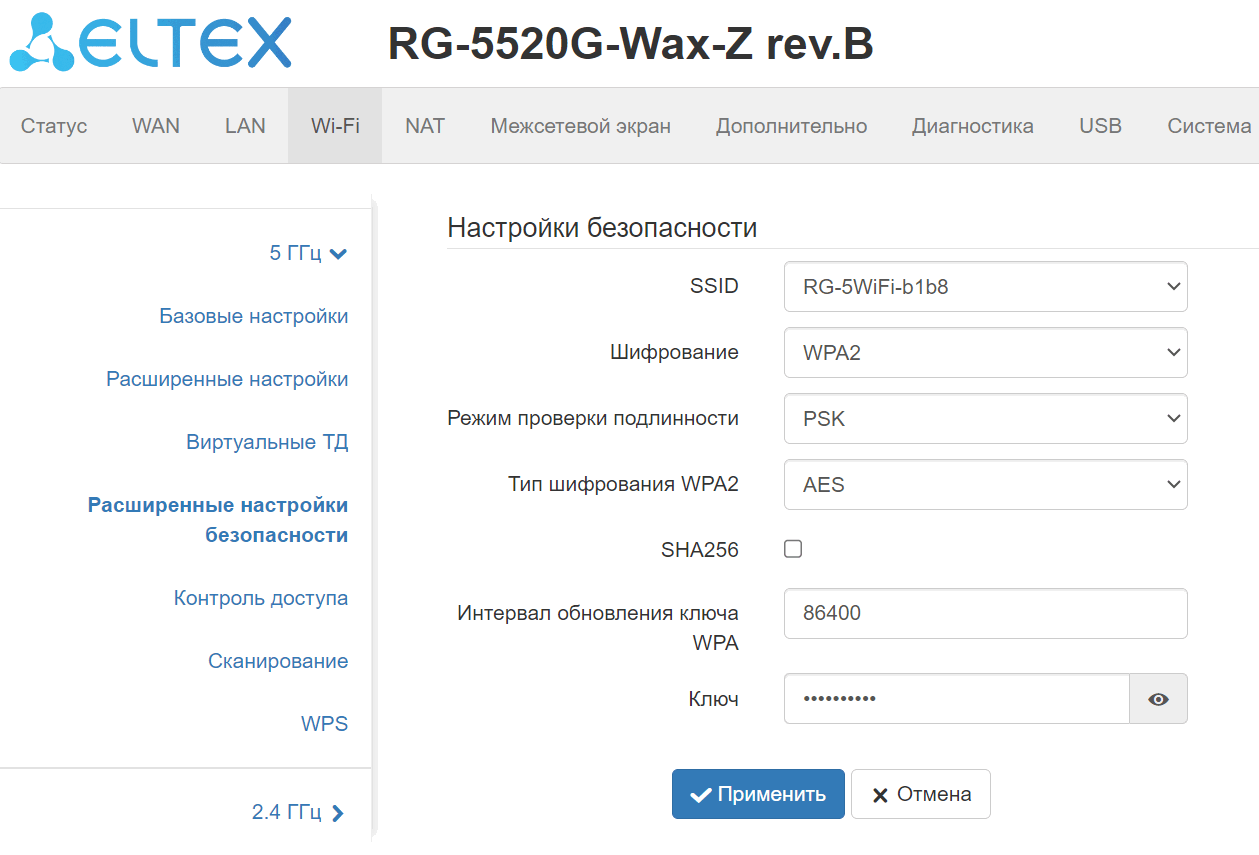Viewport: 1259px width, 855px height.
Task: Open the Шифрование dropdown set to WPA2
Action: (x=985, y=353)
